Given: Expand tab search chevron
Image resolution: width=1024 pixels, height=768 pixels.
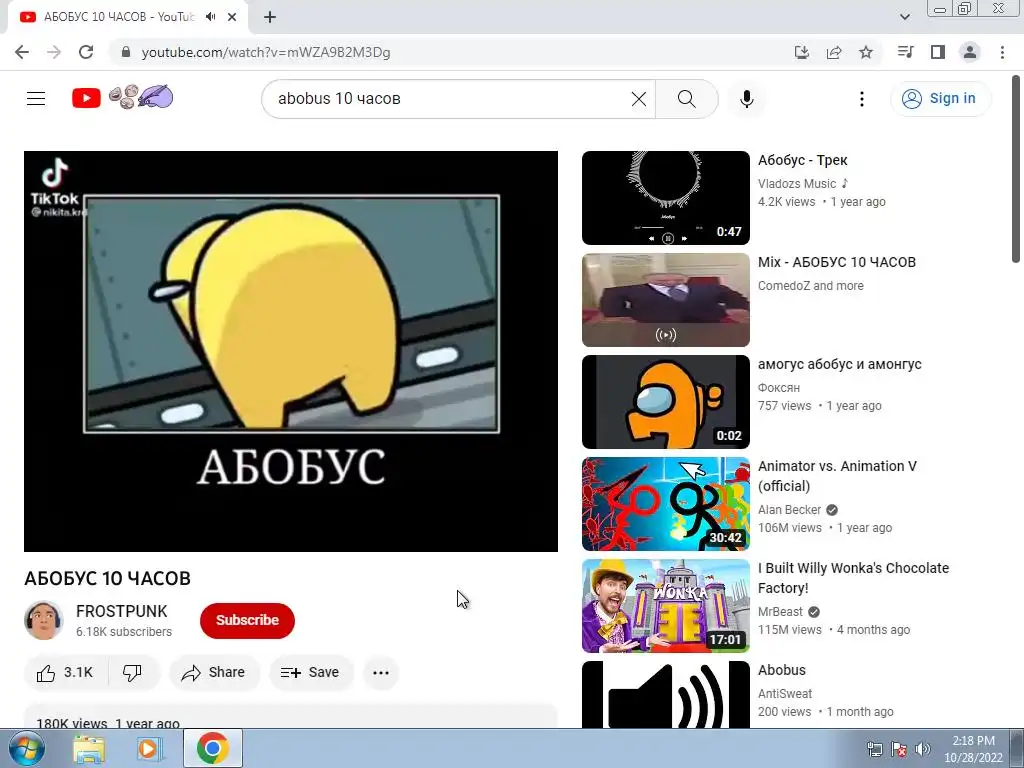Looking at the screenshot, I should pos(905,17).
